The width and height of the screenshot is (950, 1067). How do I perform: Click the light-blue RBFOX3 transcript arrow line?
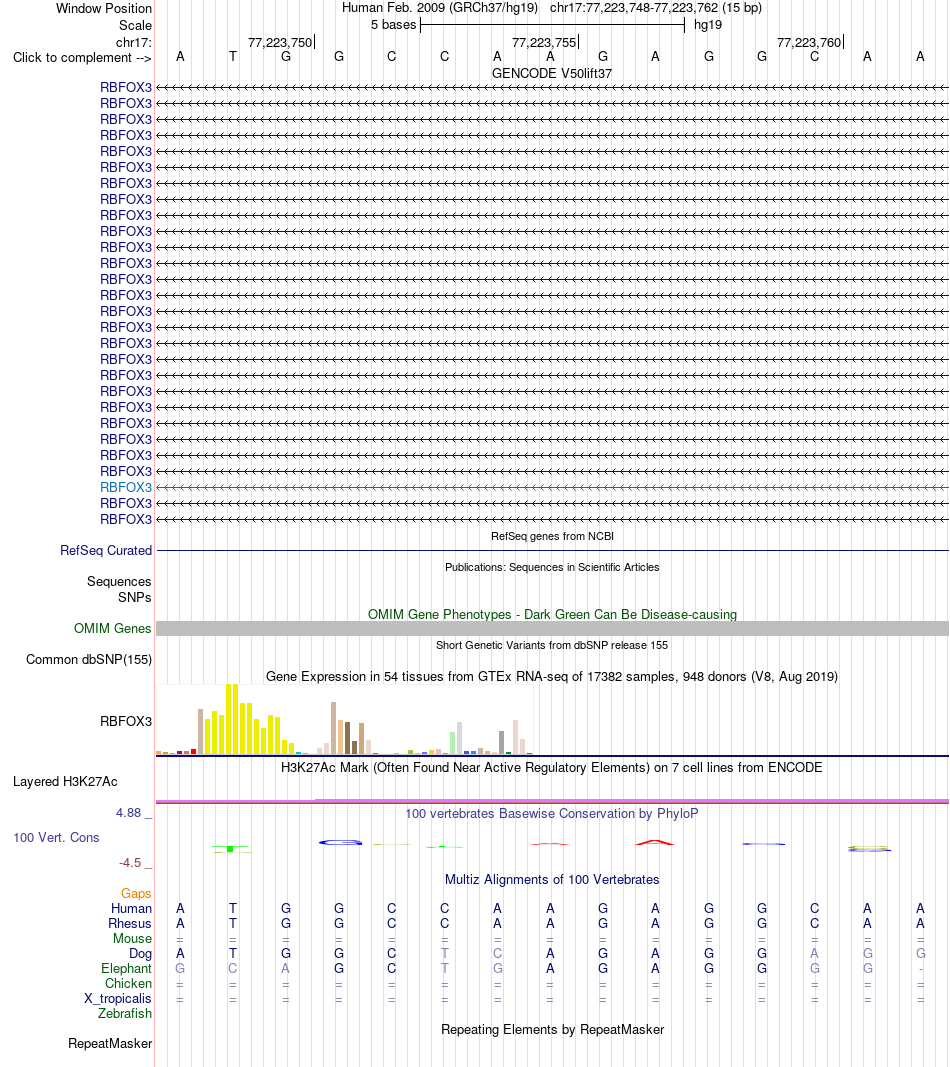click(552, 487)
